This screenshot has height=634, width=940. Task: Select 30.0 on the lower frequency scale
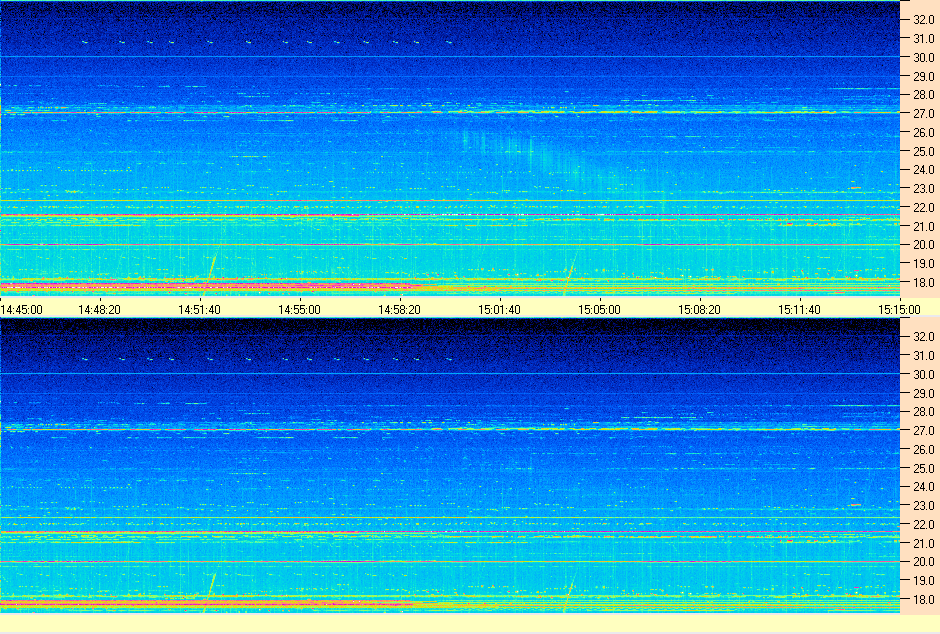point(924,375)
